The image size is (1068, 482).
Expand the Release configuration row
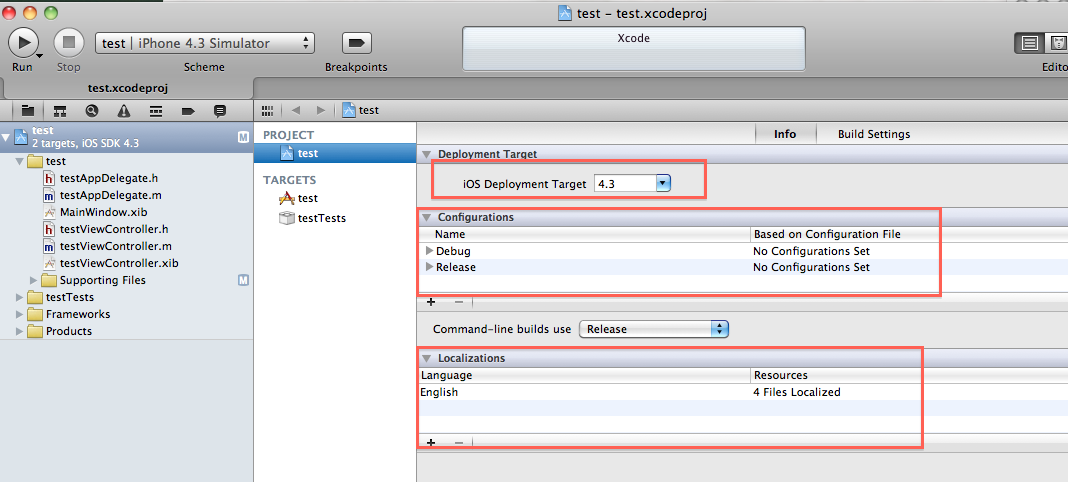click(x=429, y=268)
